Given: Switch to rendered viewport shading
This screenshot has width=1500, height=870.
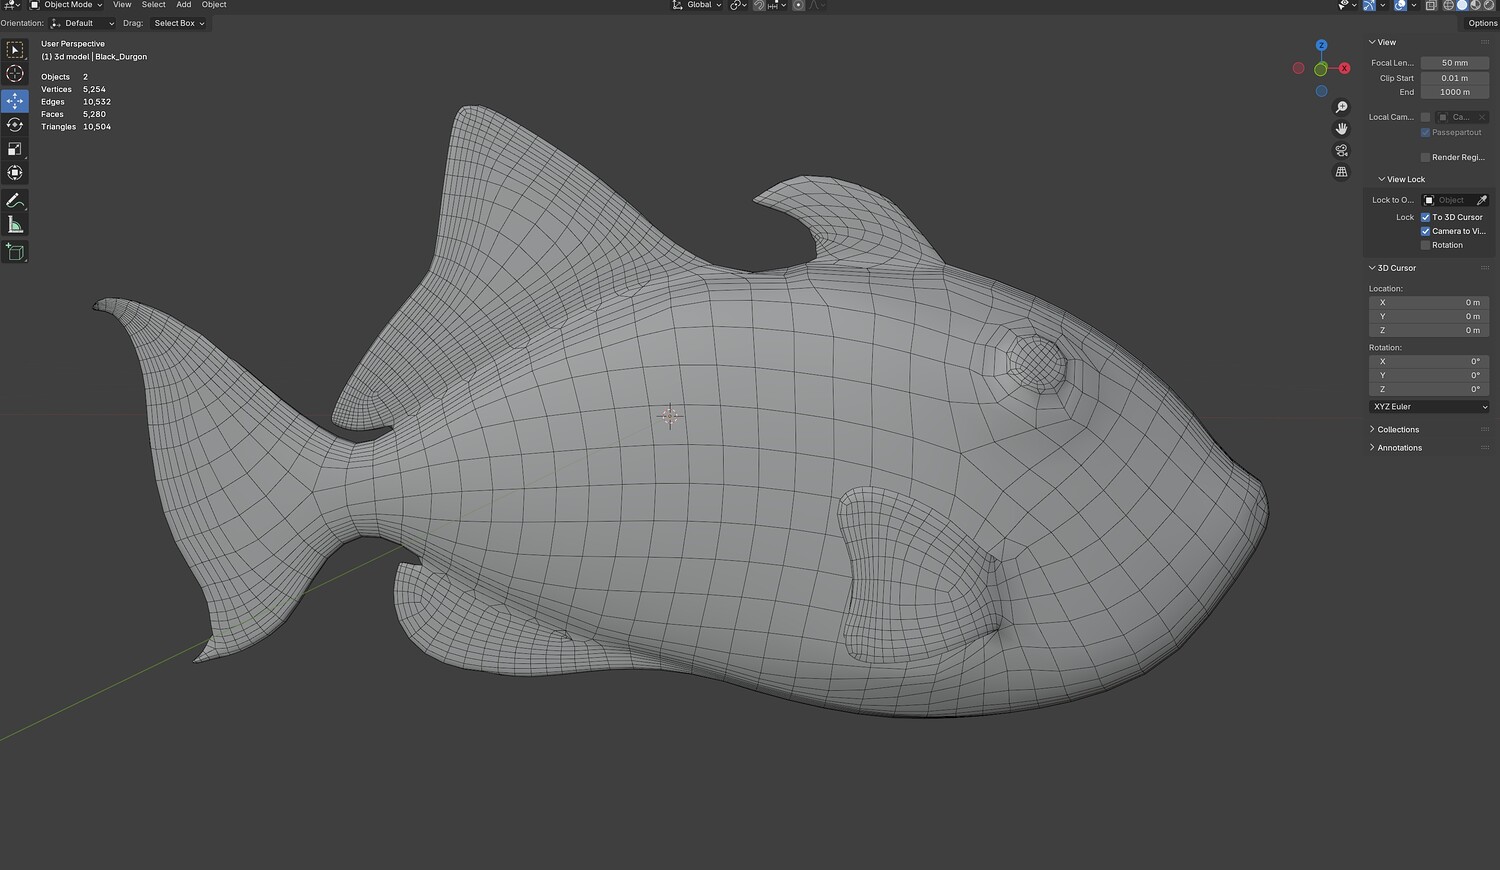Looking at the screenshot, I should 1489,5.
